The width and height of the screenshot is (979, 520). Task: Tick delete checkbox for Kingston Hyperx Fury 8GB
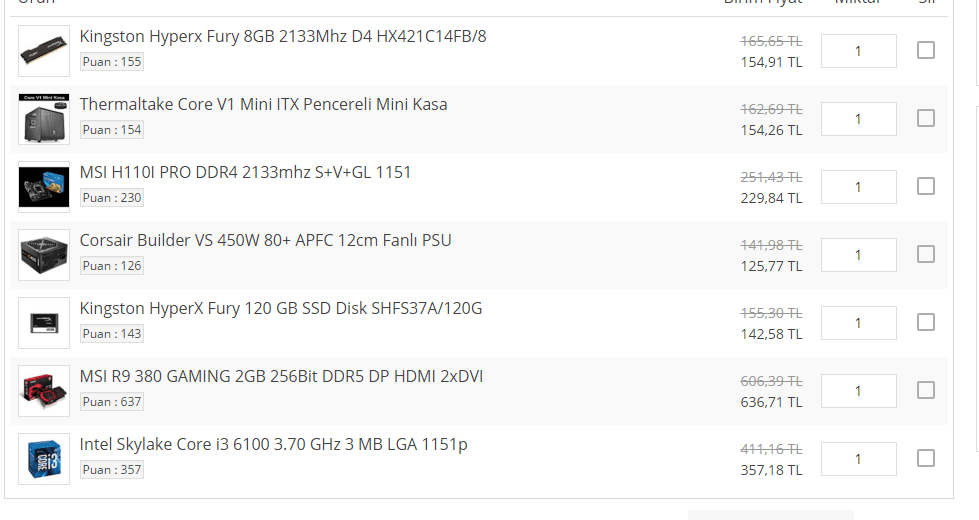point(926,50)
